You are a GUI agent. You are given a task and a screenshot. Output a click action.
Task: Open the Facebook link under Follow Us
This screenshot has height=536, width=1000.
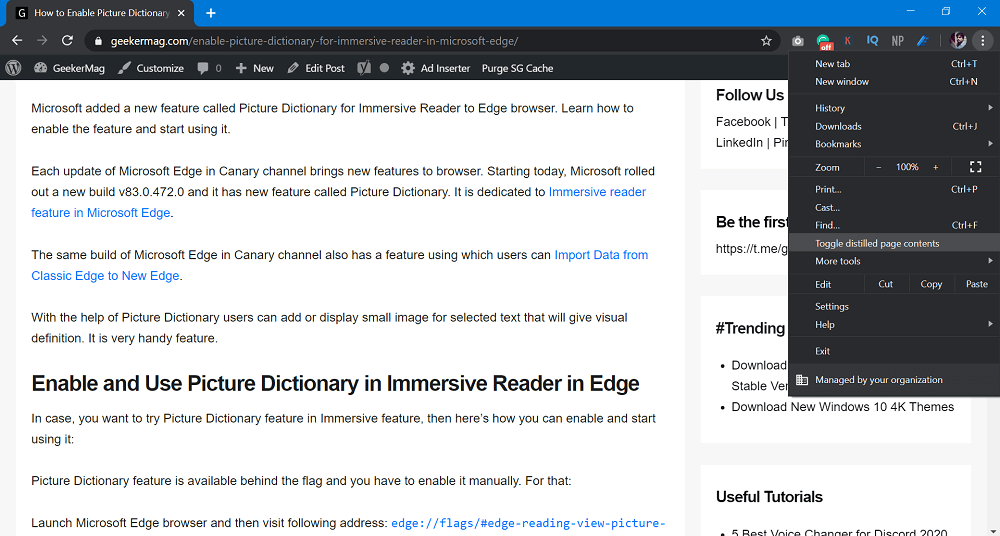click(x=743, y=122)
